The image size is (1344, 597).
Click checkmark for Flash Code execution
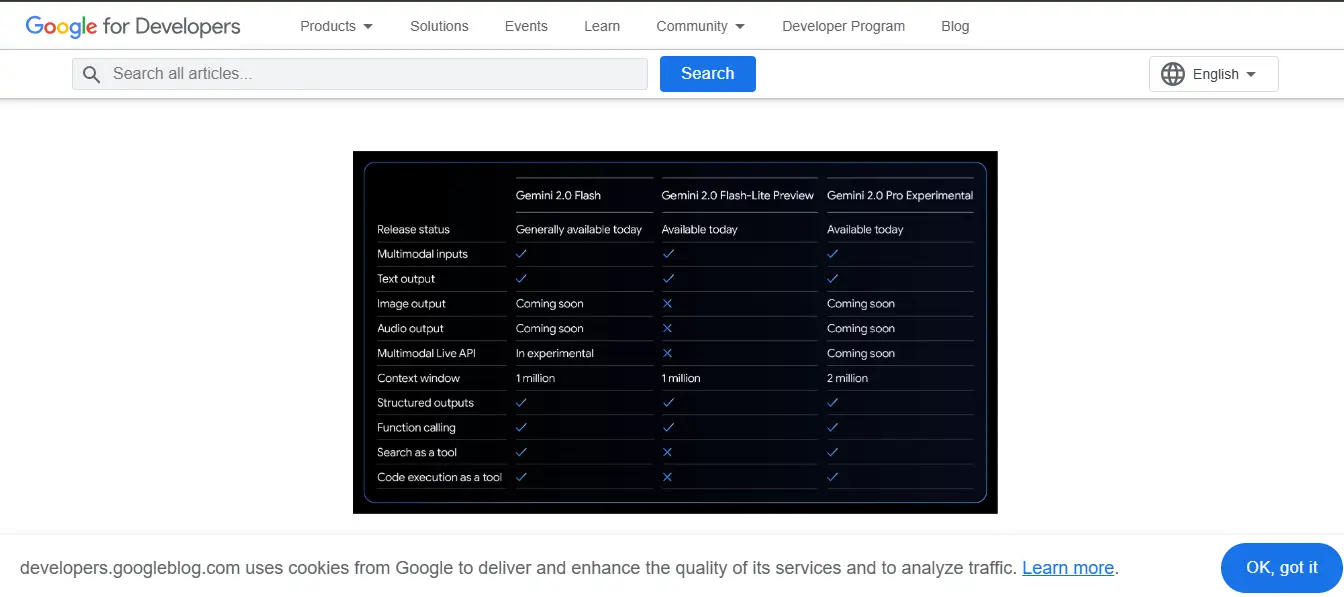coord(521,477)
